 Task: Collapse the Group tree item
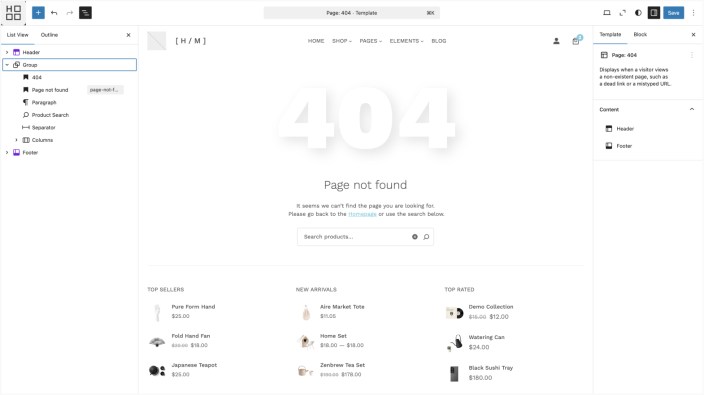(7, 65)
